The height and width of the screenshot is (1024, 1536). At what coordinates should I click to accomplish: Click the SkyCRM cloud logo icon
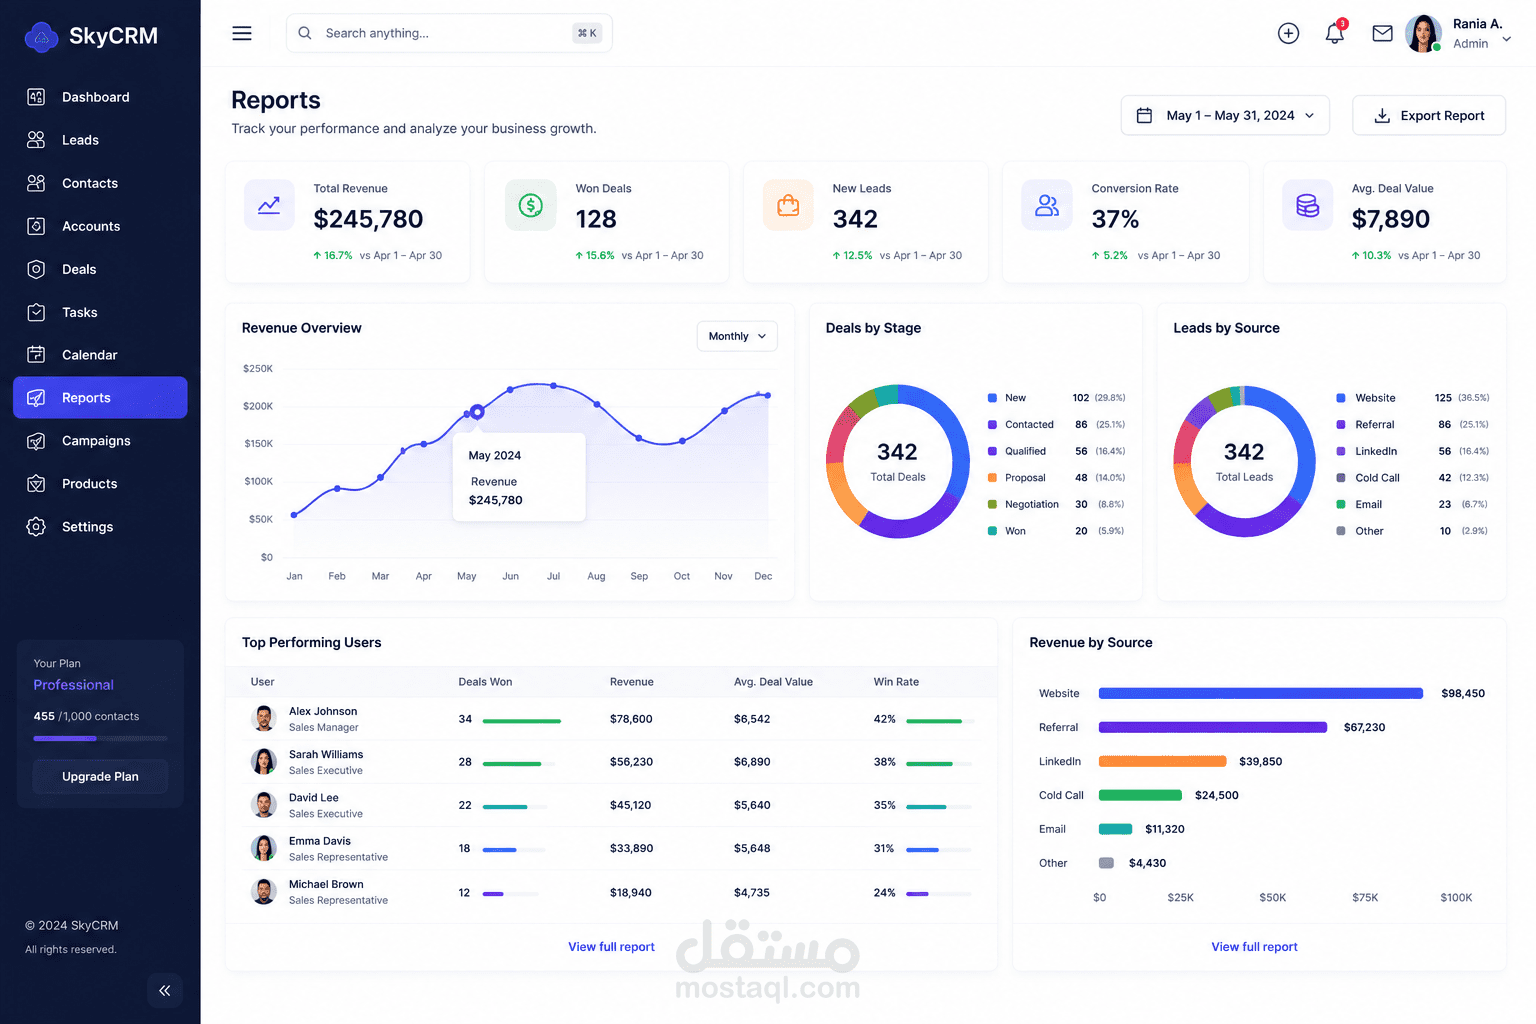pos(41,36)
